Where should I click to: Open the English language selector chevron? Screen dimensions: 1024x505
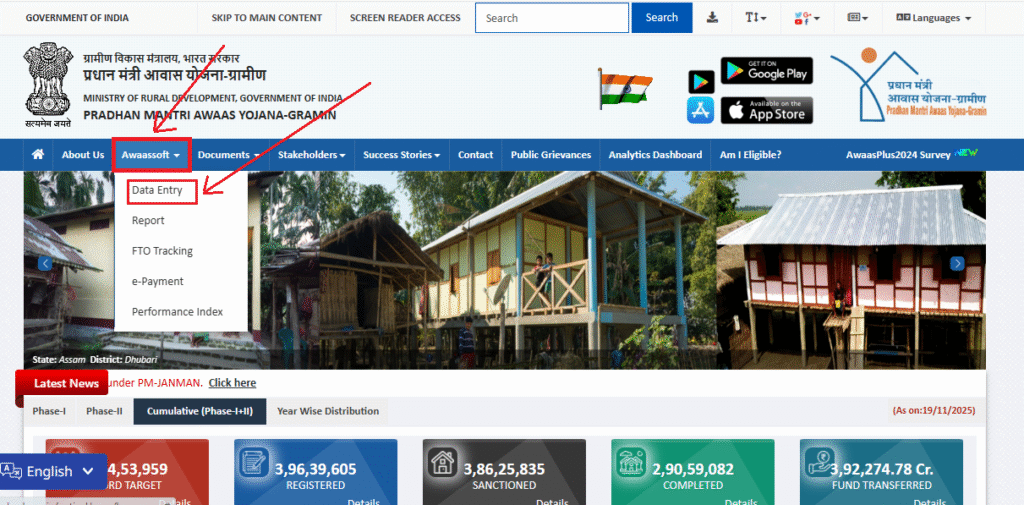point(88,471)
